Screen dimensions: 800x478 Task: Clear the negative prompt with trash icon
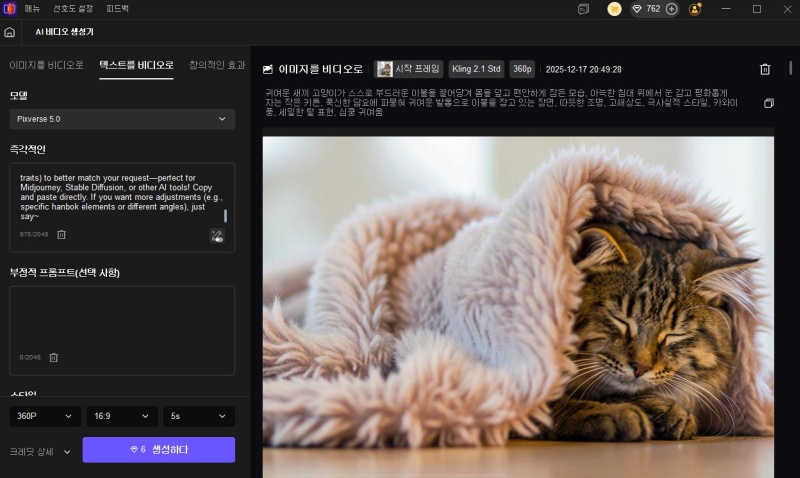(x=54, y=357)
